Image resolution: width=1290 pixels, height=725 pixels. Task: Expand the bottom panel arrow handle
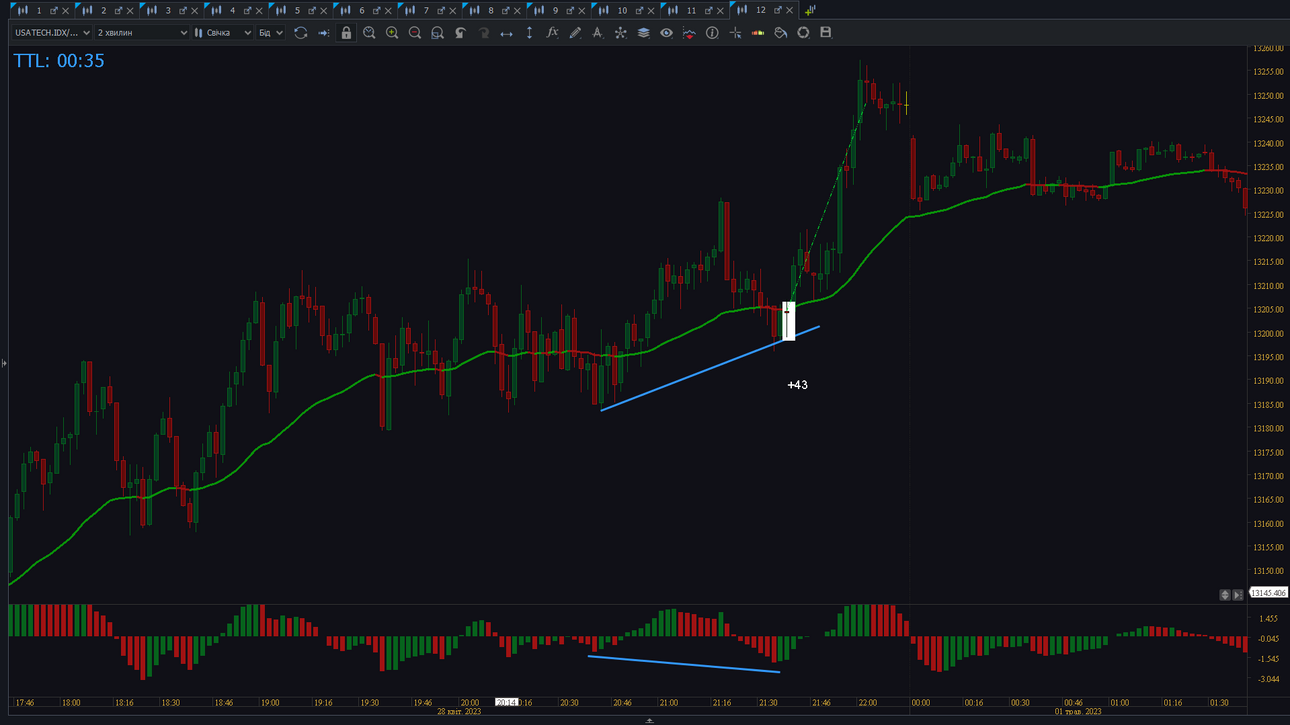click(x=649, y=720)
